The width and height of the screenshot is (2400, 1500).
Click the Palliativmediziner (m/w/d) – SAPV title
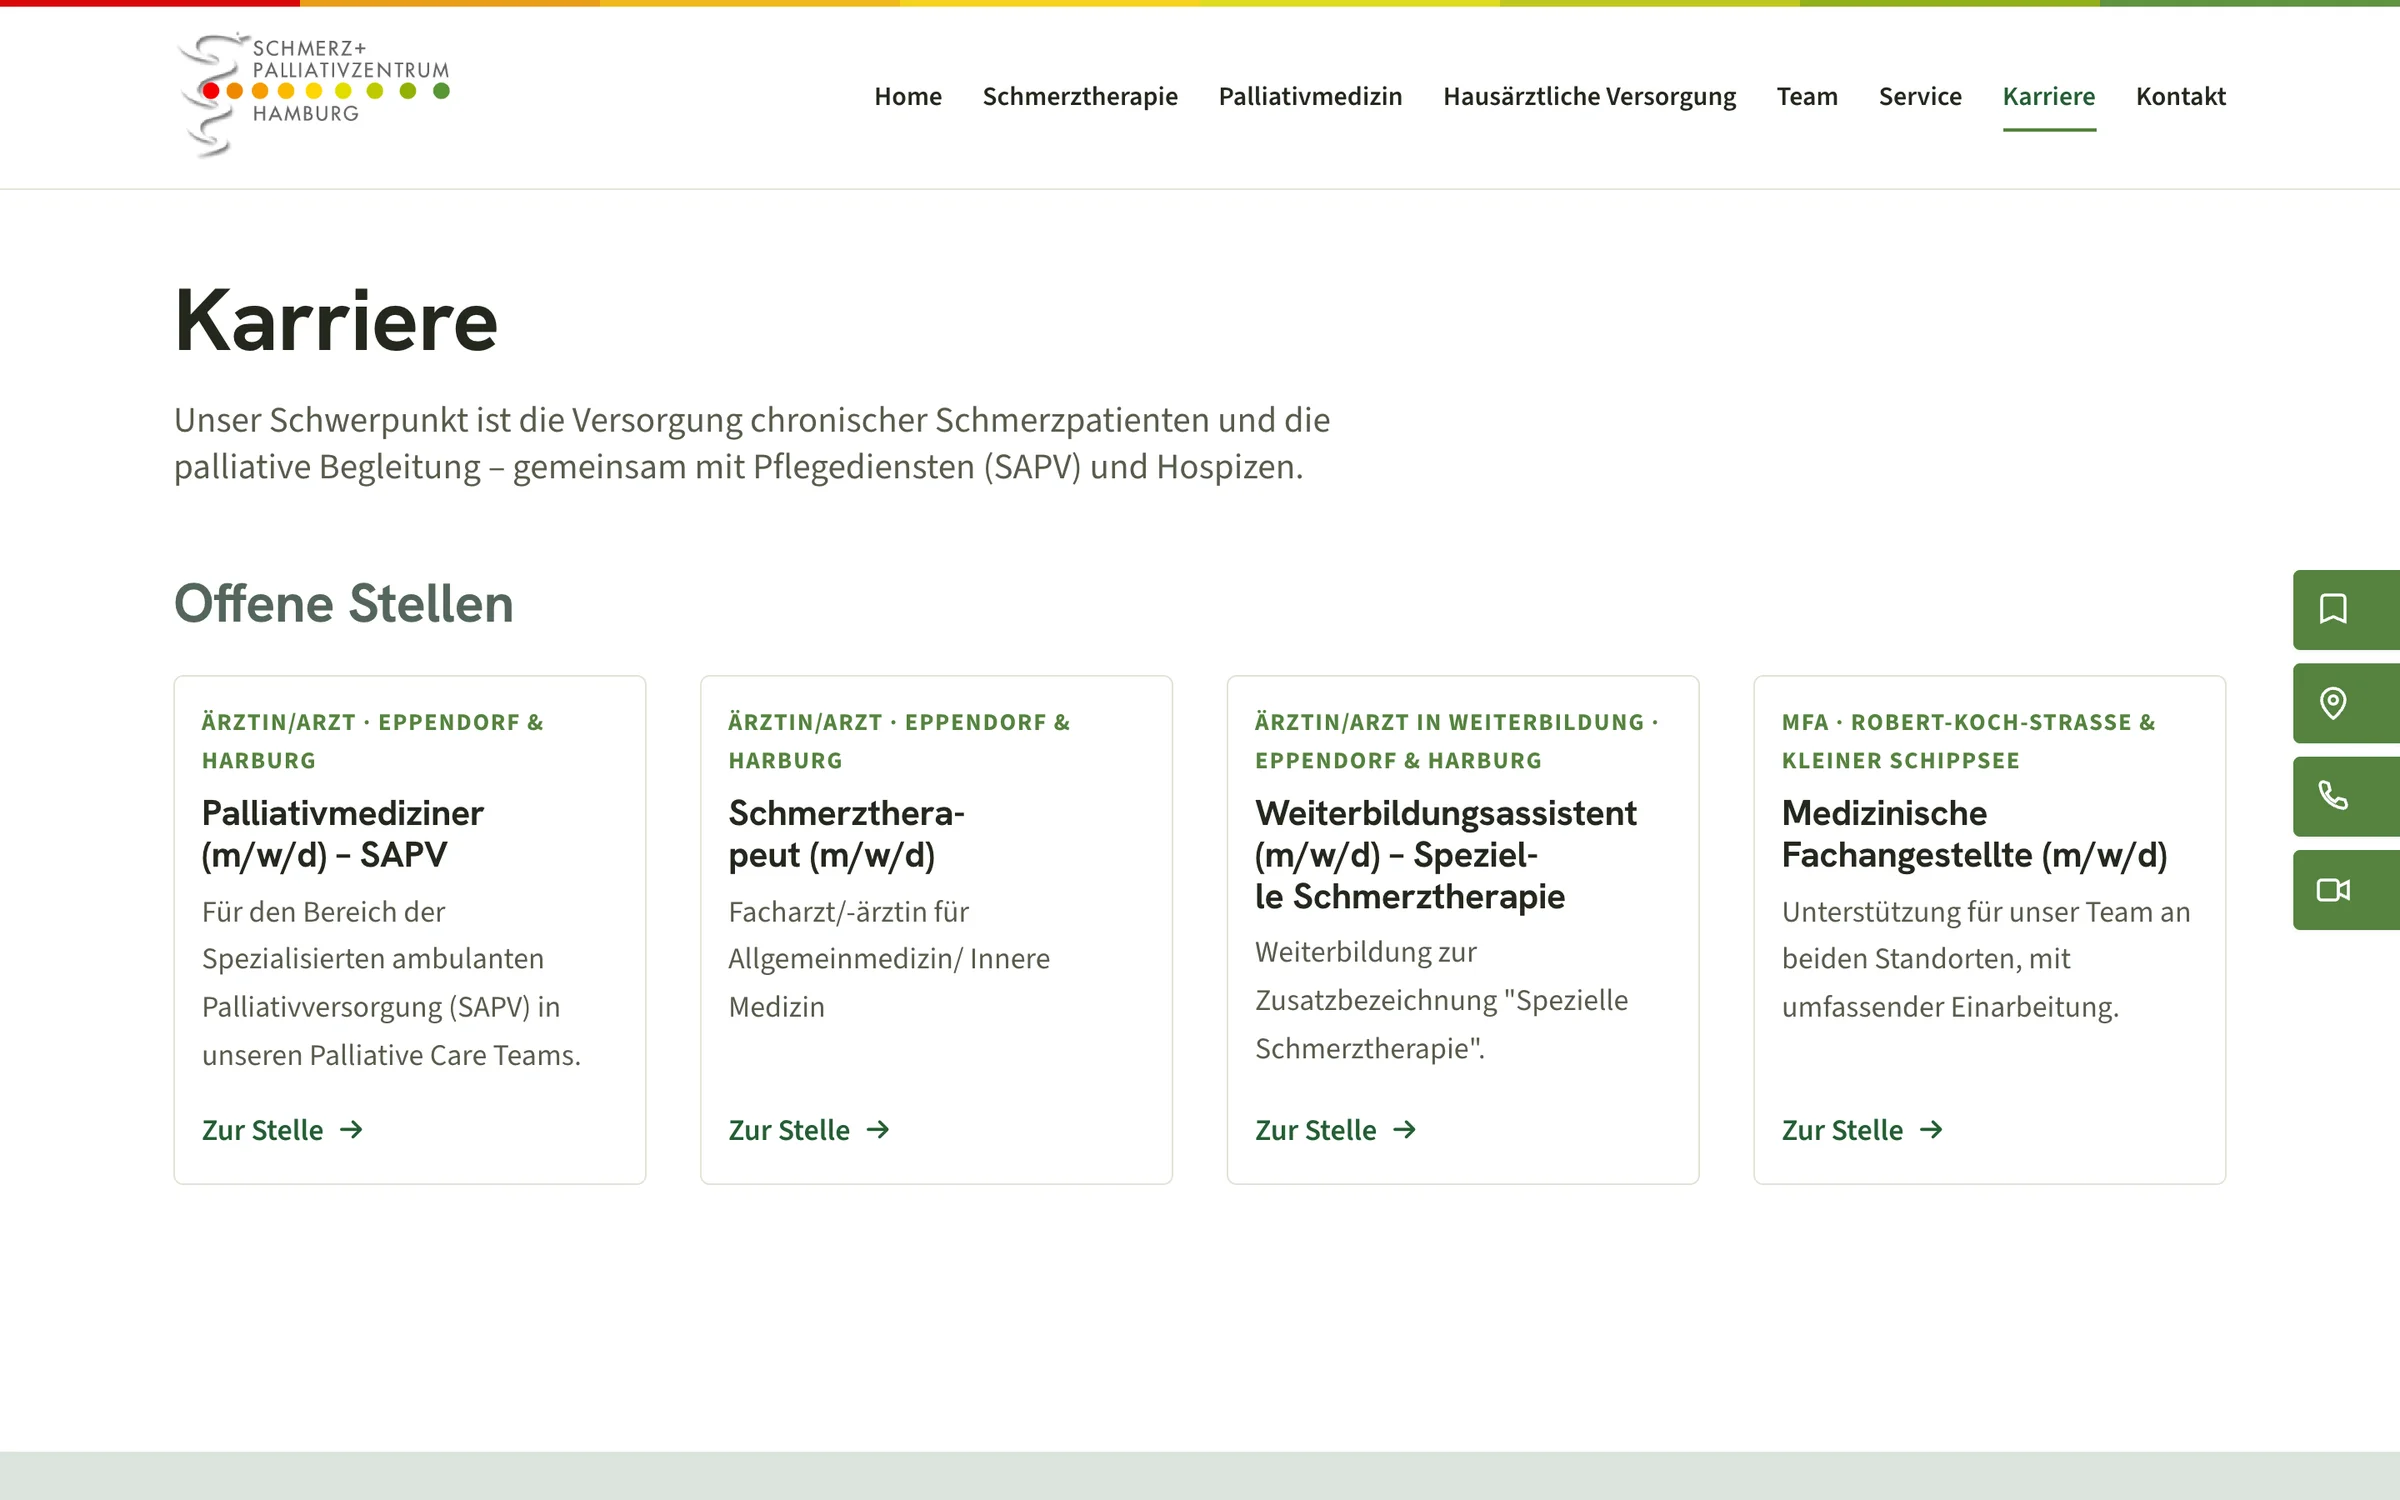pos(343,834)
